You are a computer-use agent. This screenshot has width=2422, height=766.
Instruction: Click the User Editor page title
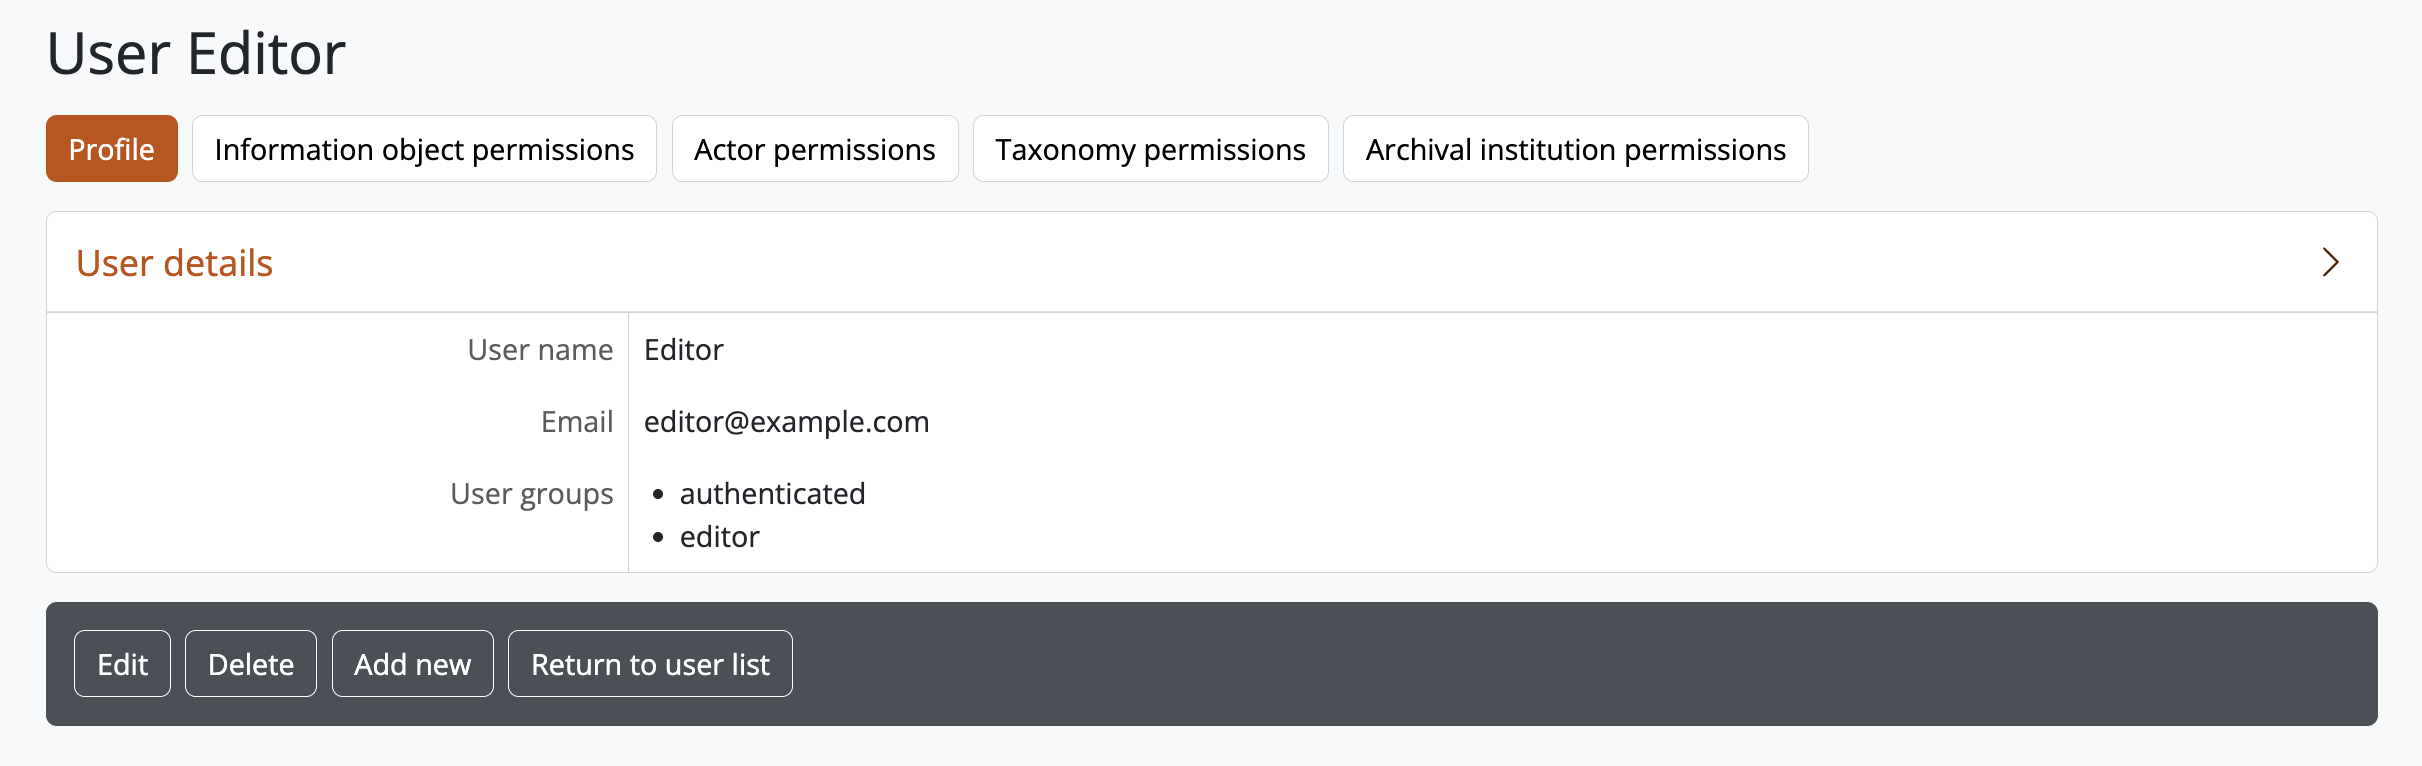(x=196, y=54)
